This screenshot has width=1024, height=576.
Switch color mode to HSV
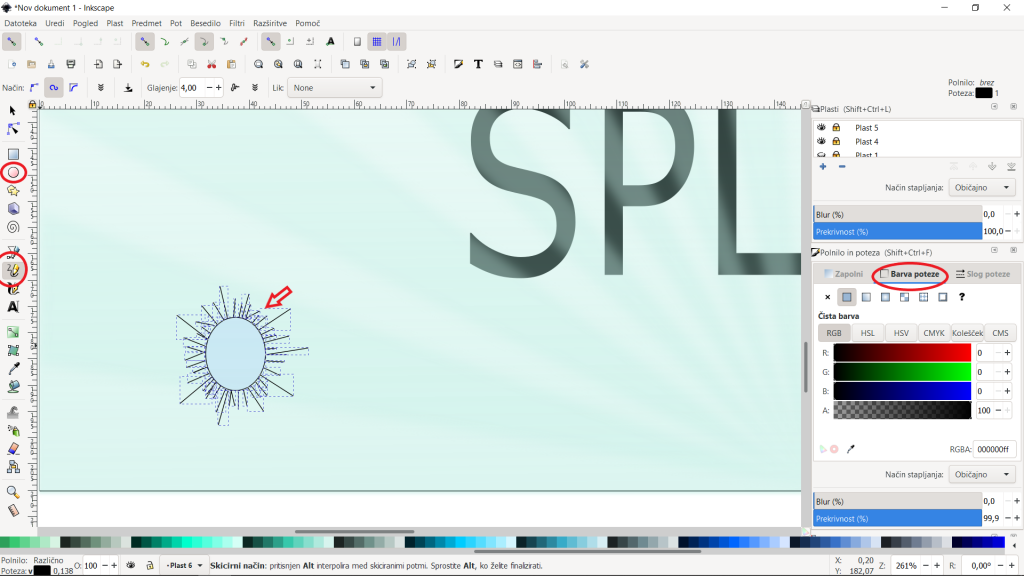[901, 333]
